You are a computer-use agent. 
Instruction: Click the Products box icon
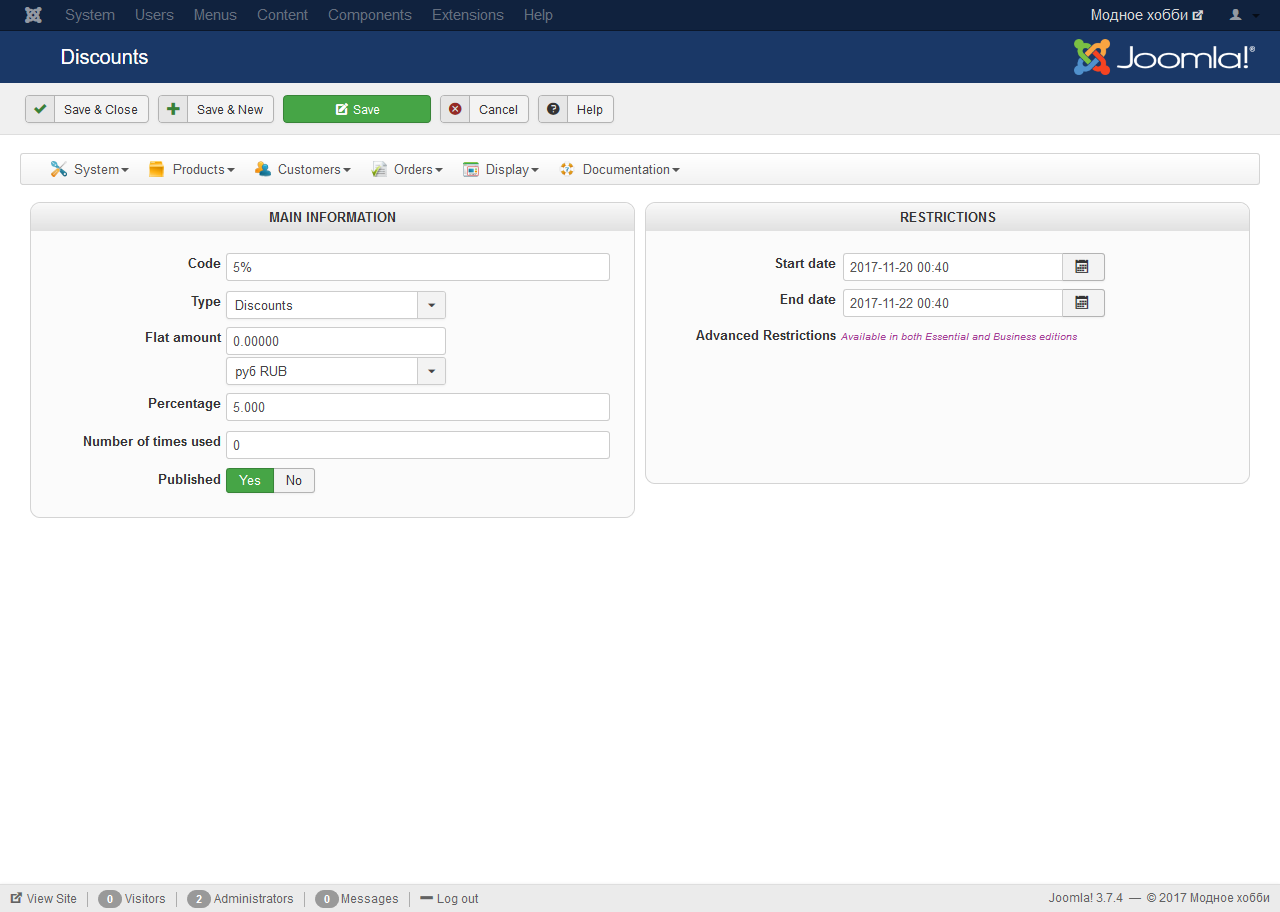[x=156, y=169]
